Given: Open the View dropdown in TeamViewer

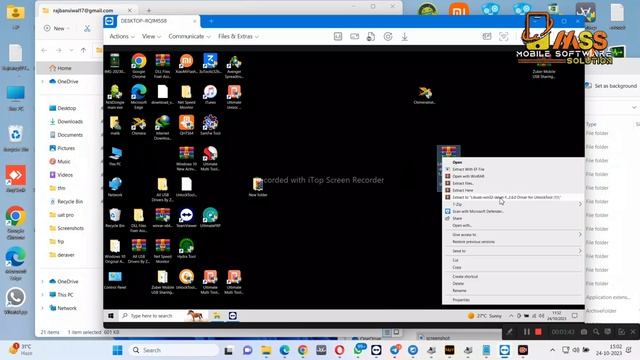Looking at the screenshot, I should [151, 36].
